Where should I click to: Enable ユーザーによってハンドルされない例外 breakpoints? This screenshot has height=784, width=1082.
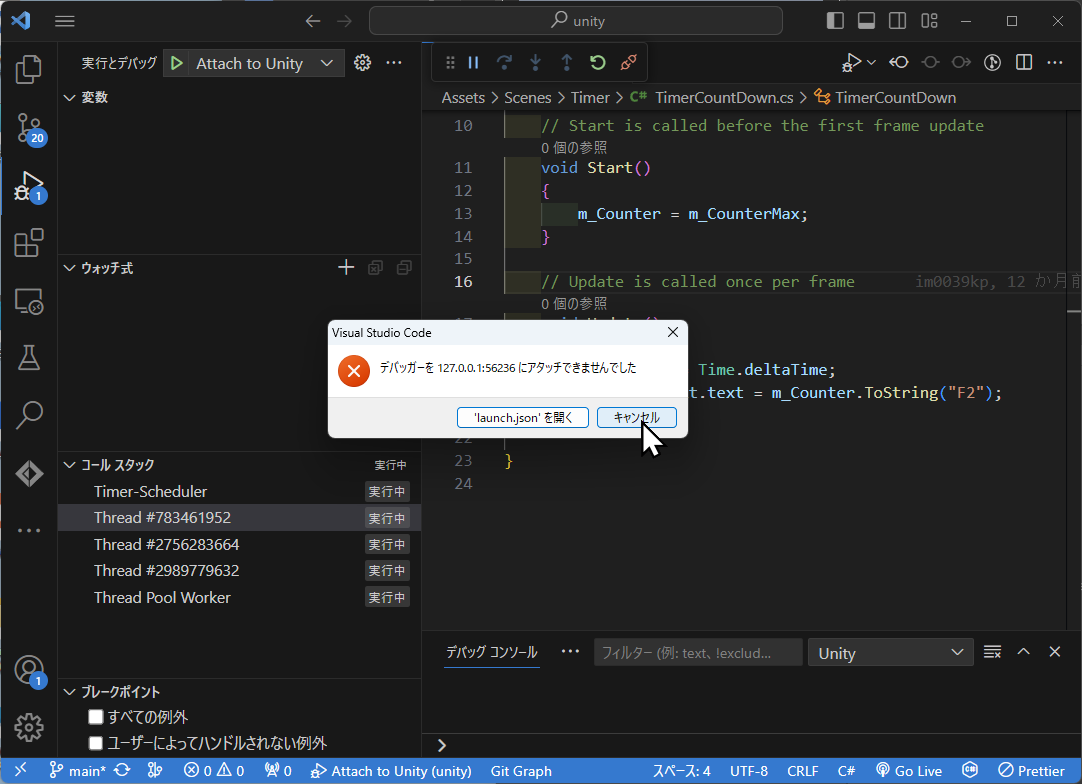(96, 741)
